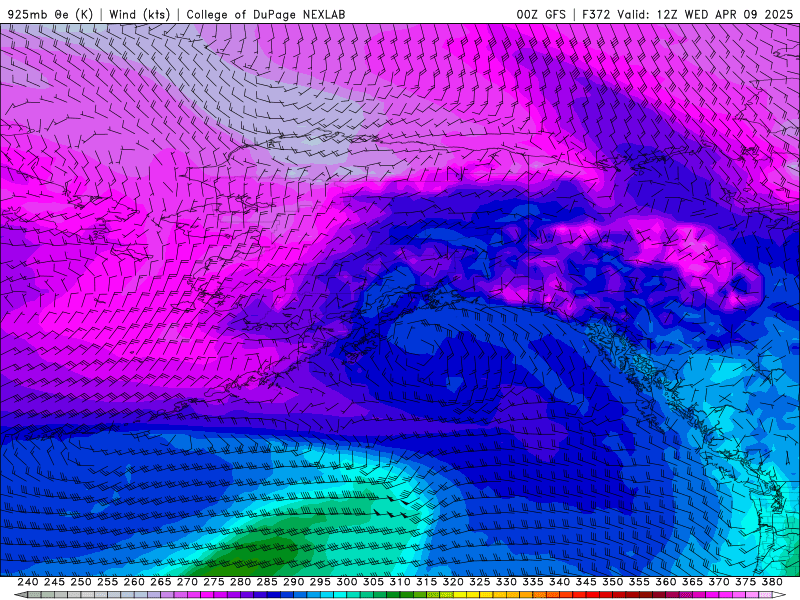Click the 370 color scale label
800x600 pixels.
point(719,582)
